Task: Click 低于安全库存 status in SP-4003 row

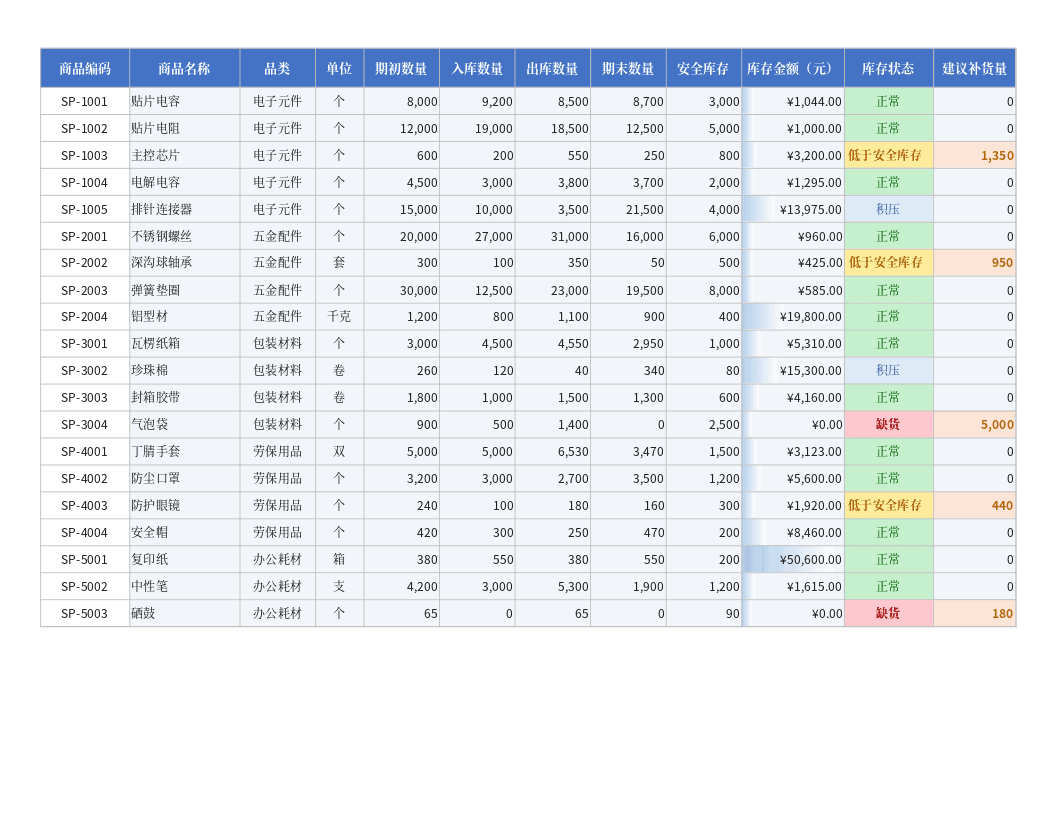Action: (x=888, y=506)
